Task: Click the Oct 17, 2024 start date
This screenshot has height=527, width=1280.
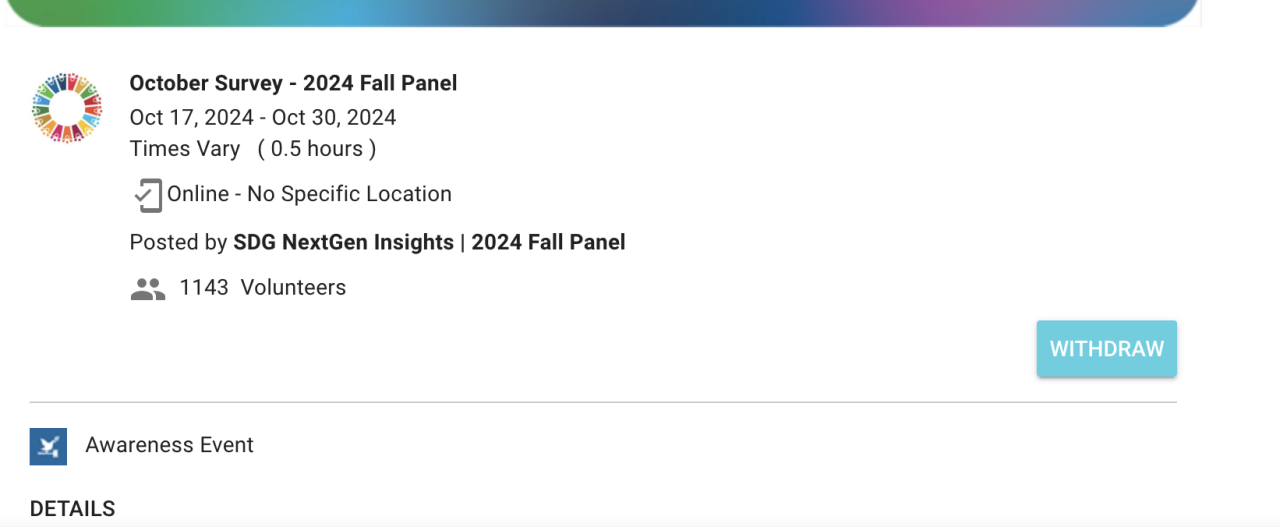Action: tap(192, 118)
